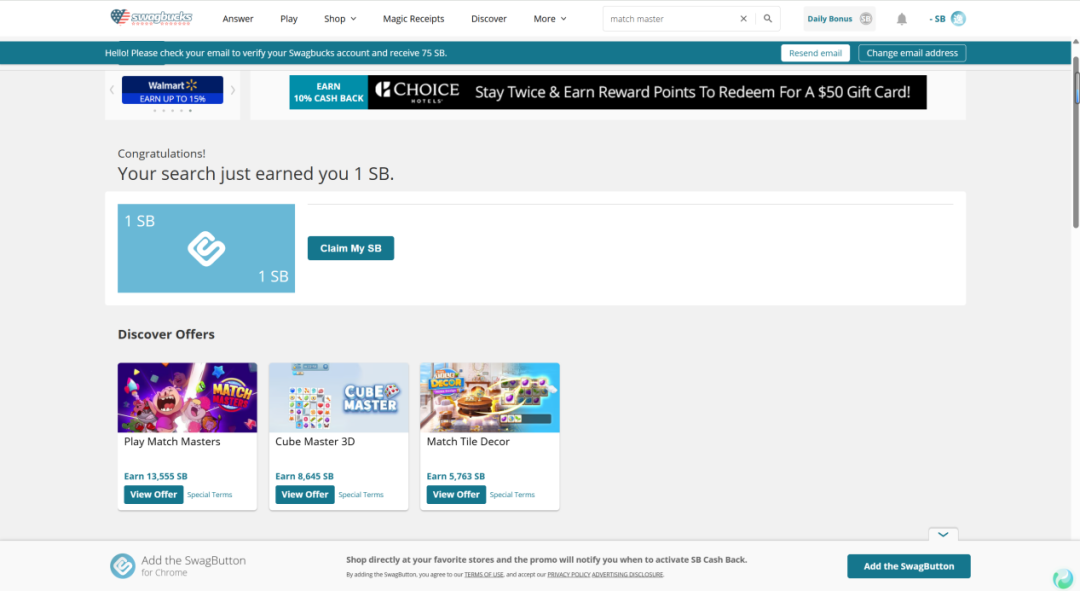Click the SwagButton logo in bottom banner
Screen dimensions: 1080x591
123,566
